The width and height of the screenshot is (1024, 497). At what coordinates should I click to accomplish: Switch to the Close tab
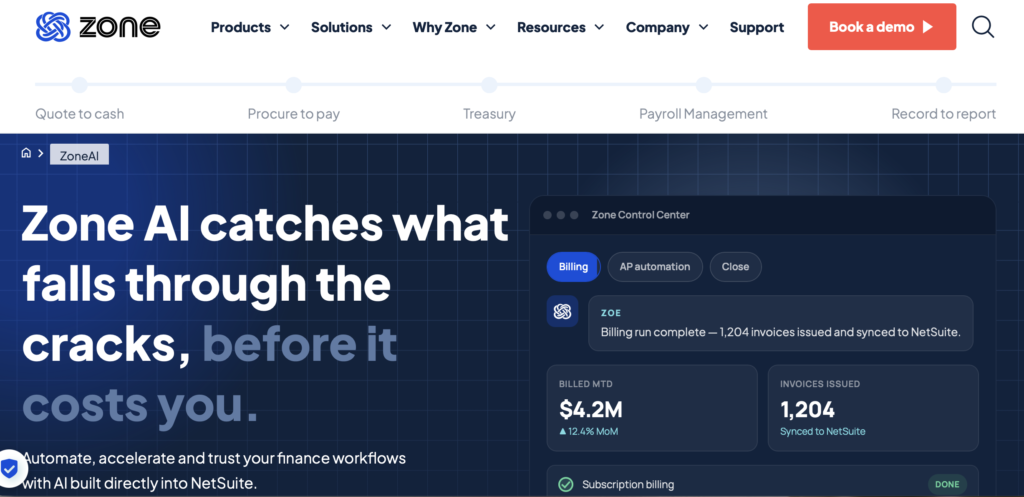pos(735,266)
